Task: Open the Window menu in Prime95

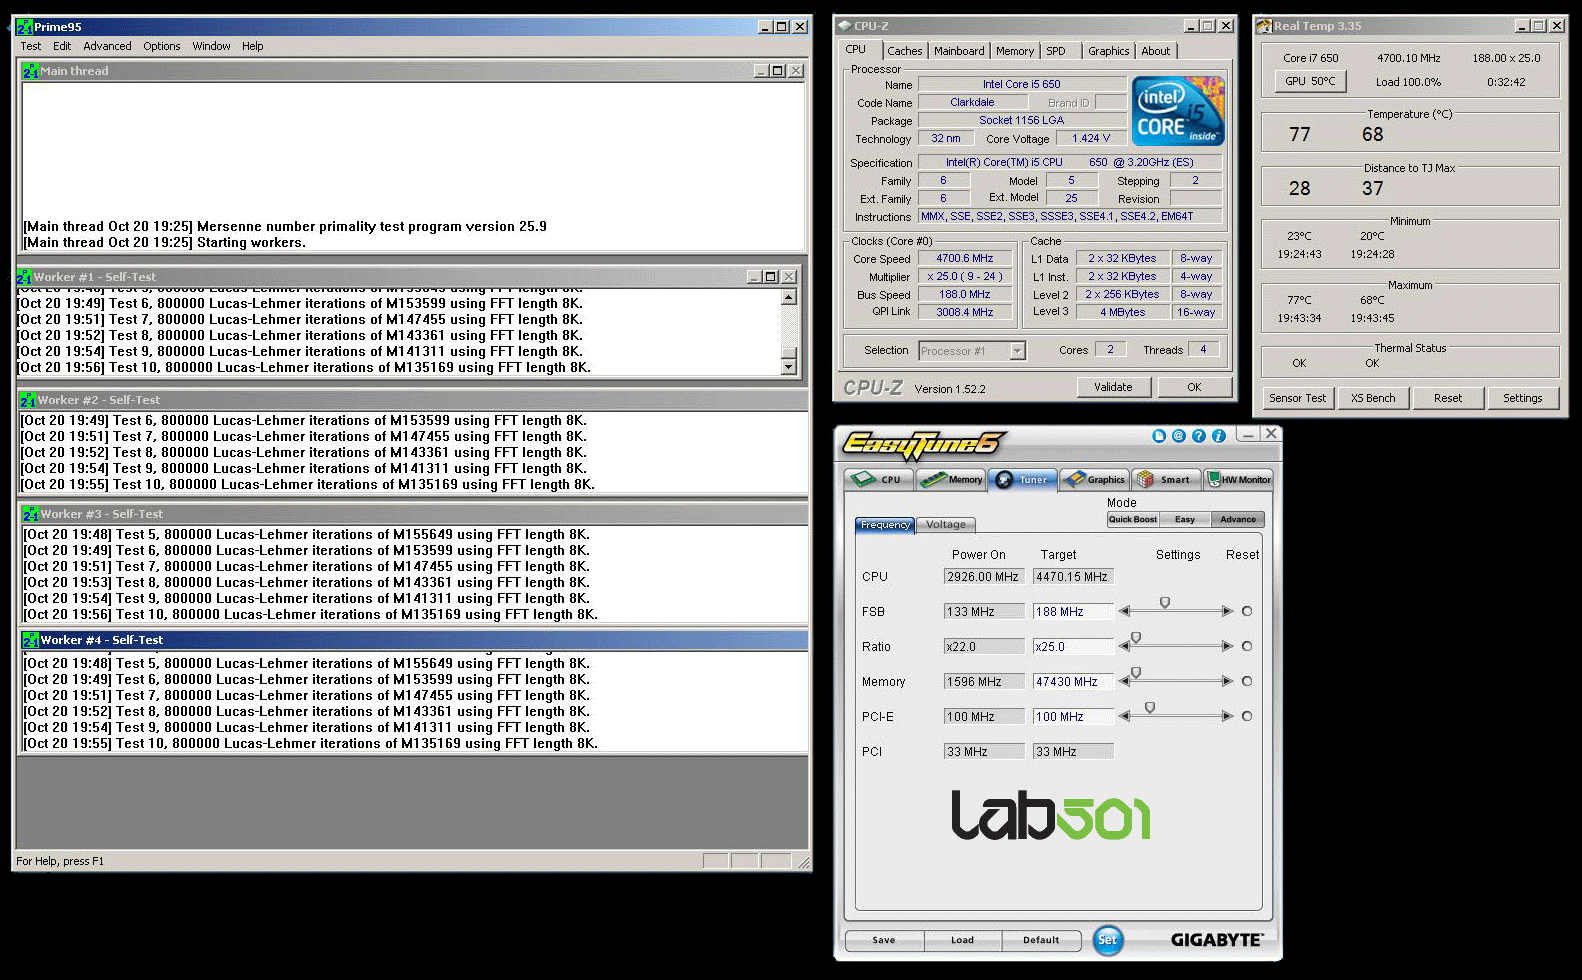Action: [x=211, y=46]
